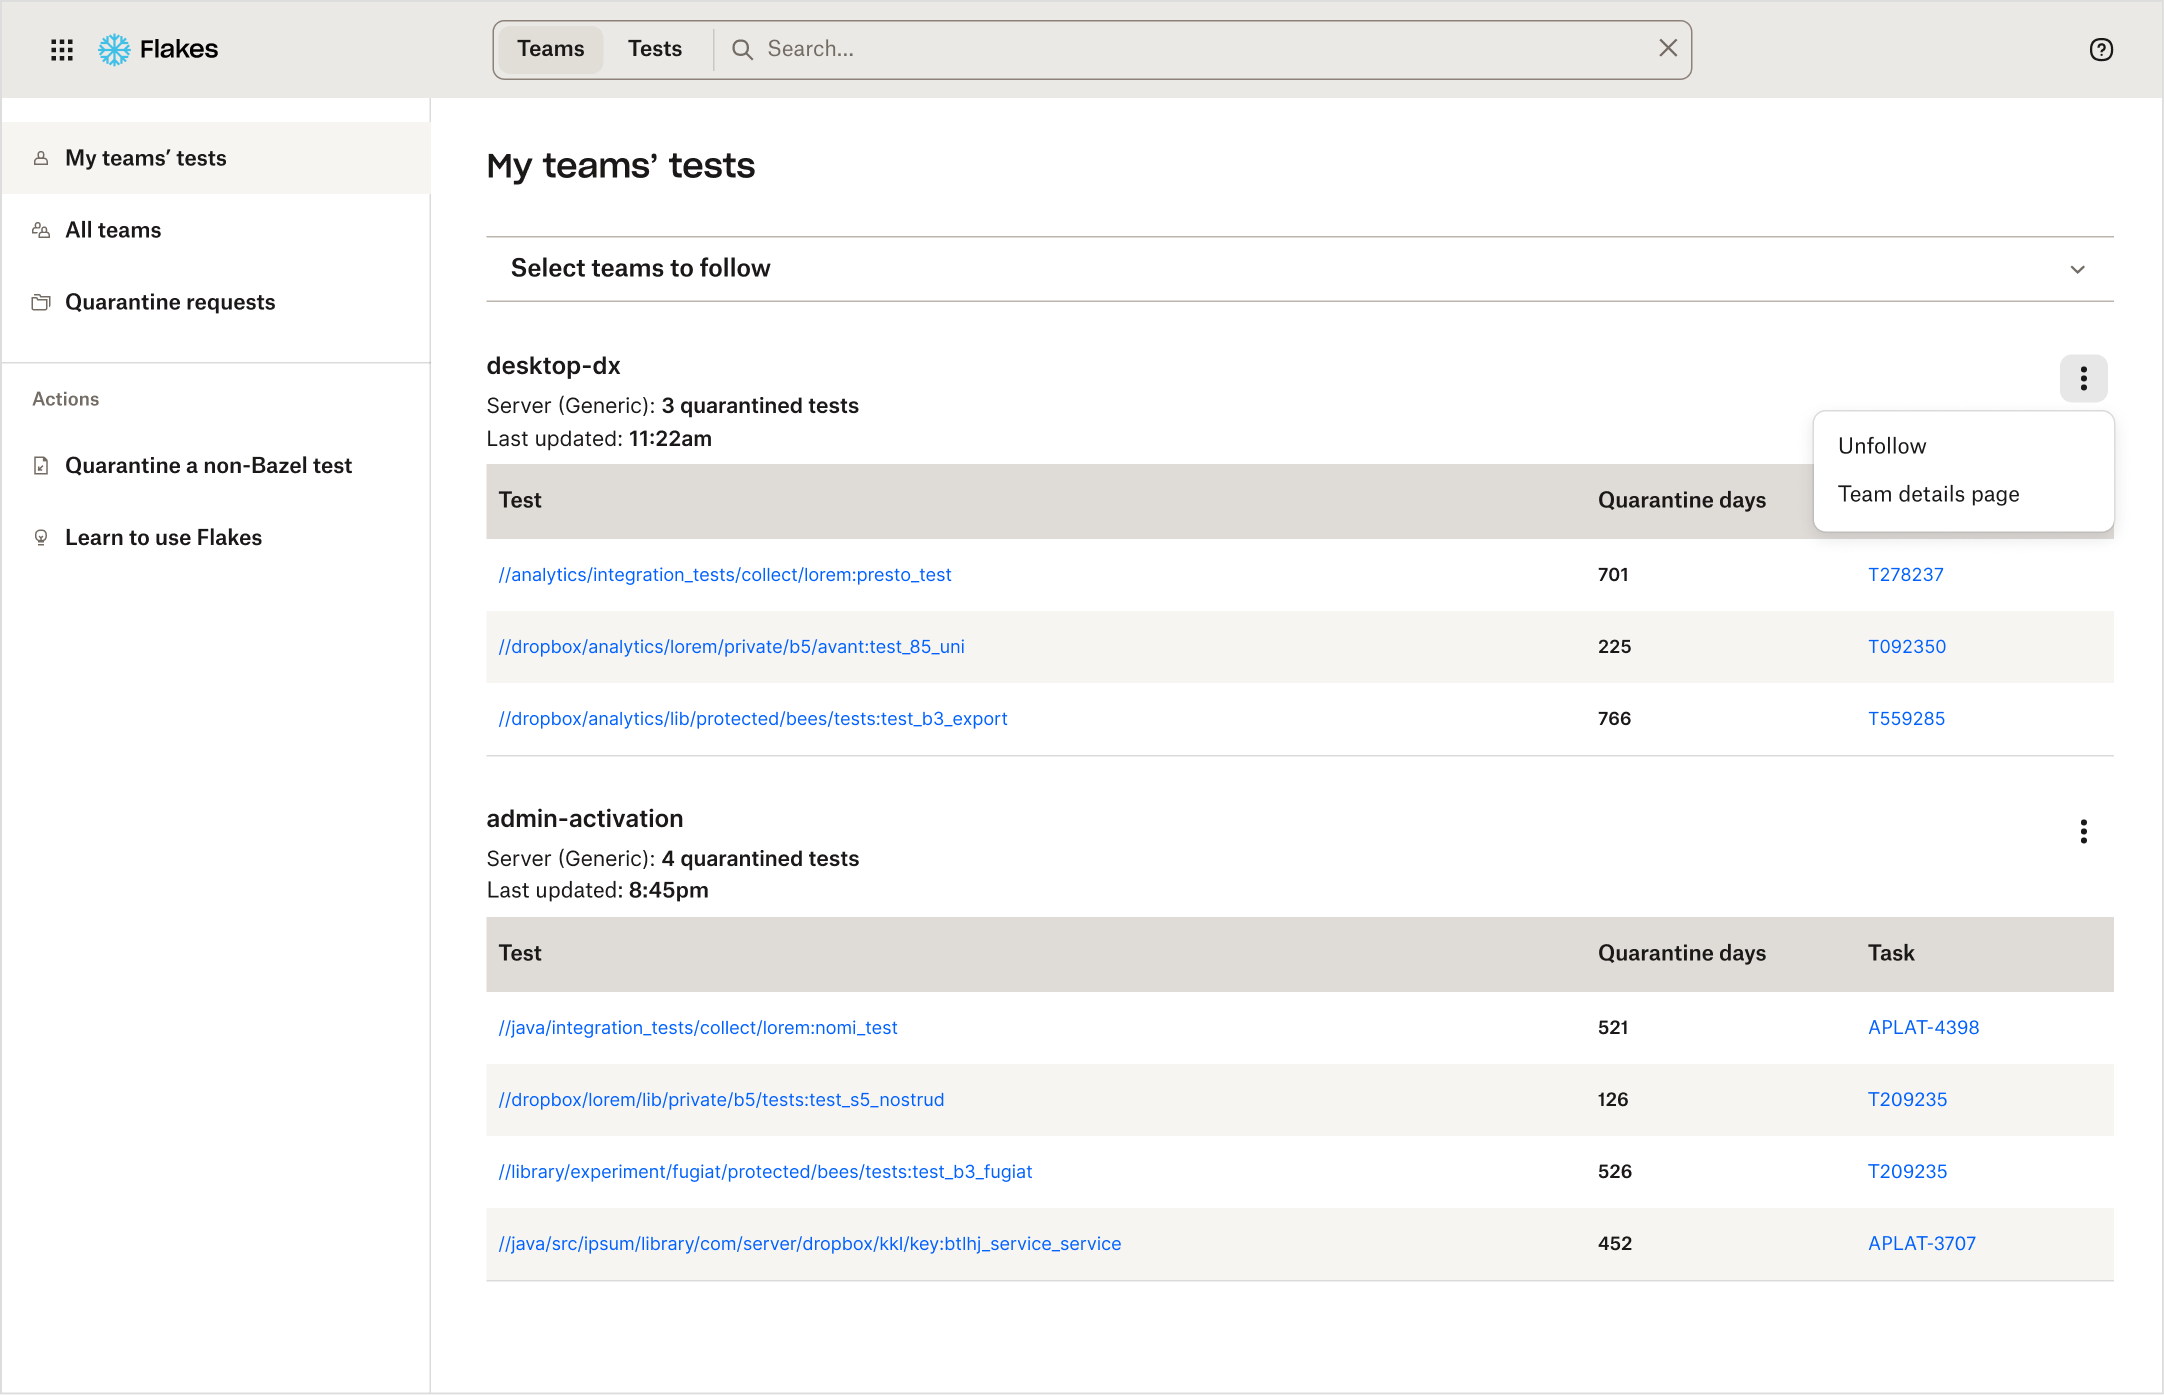Open the desktop-dx three-dot menu
The image size is (2164, 1395).
tap(2083, 378)
